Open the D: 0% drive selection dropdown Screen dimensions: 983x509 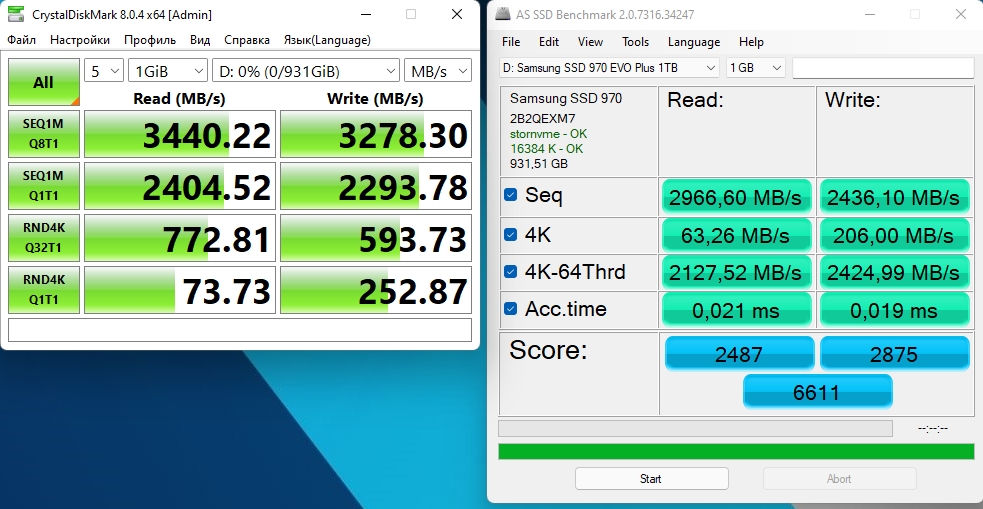coord(306,71)
